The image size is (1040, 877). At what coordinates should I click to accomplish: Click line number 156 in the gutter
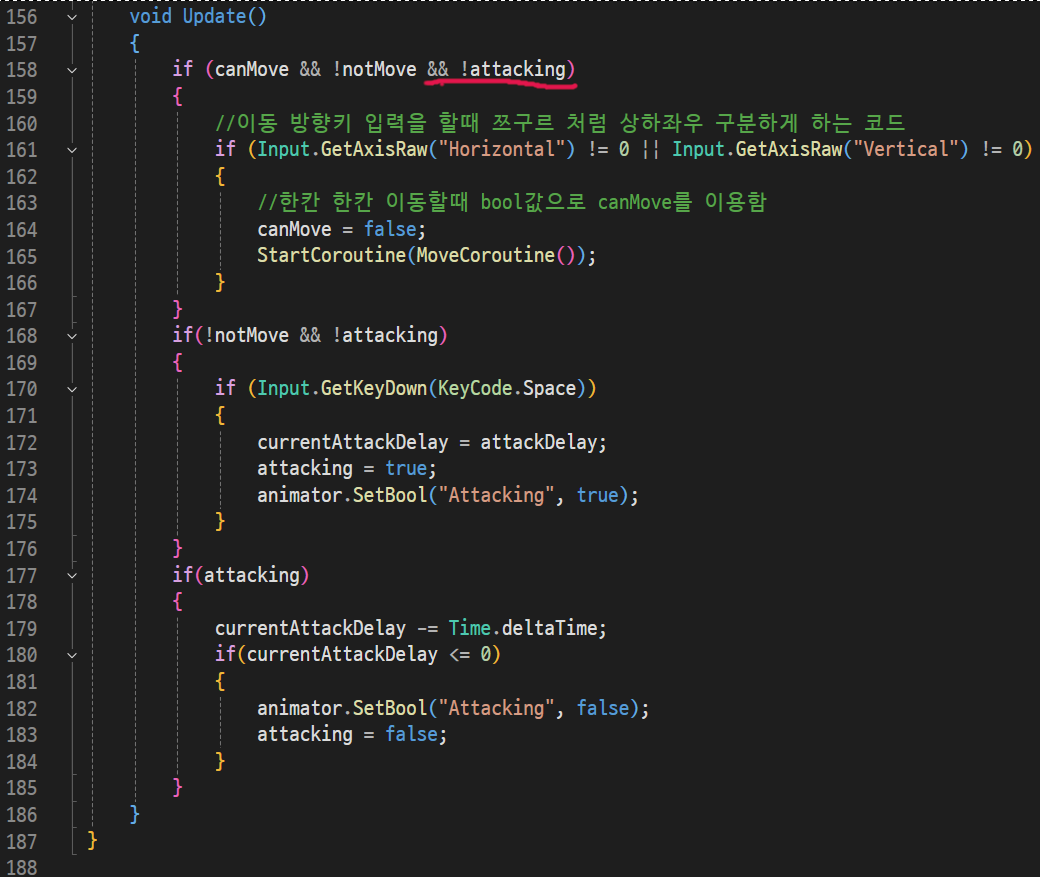[x=22, y=17]
